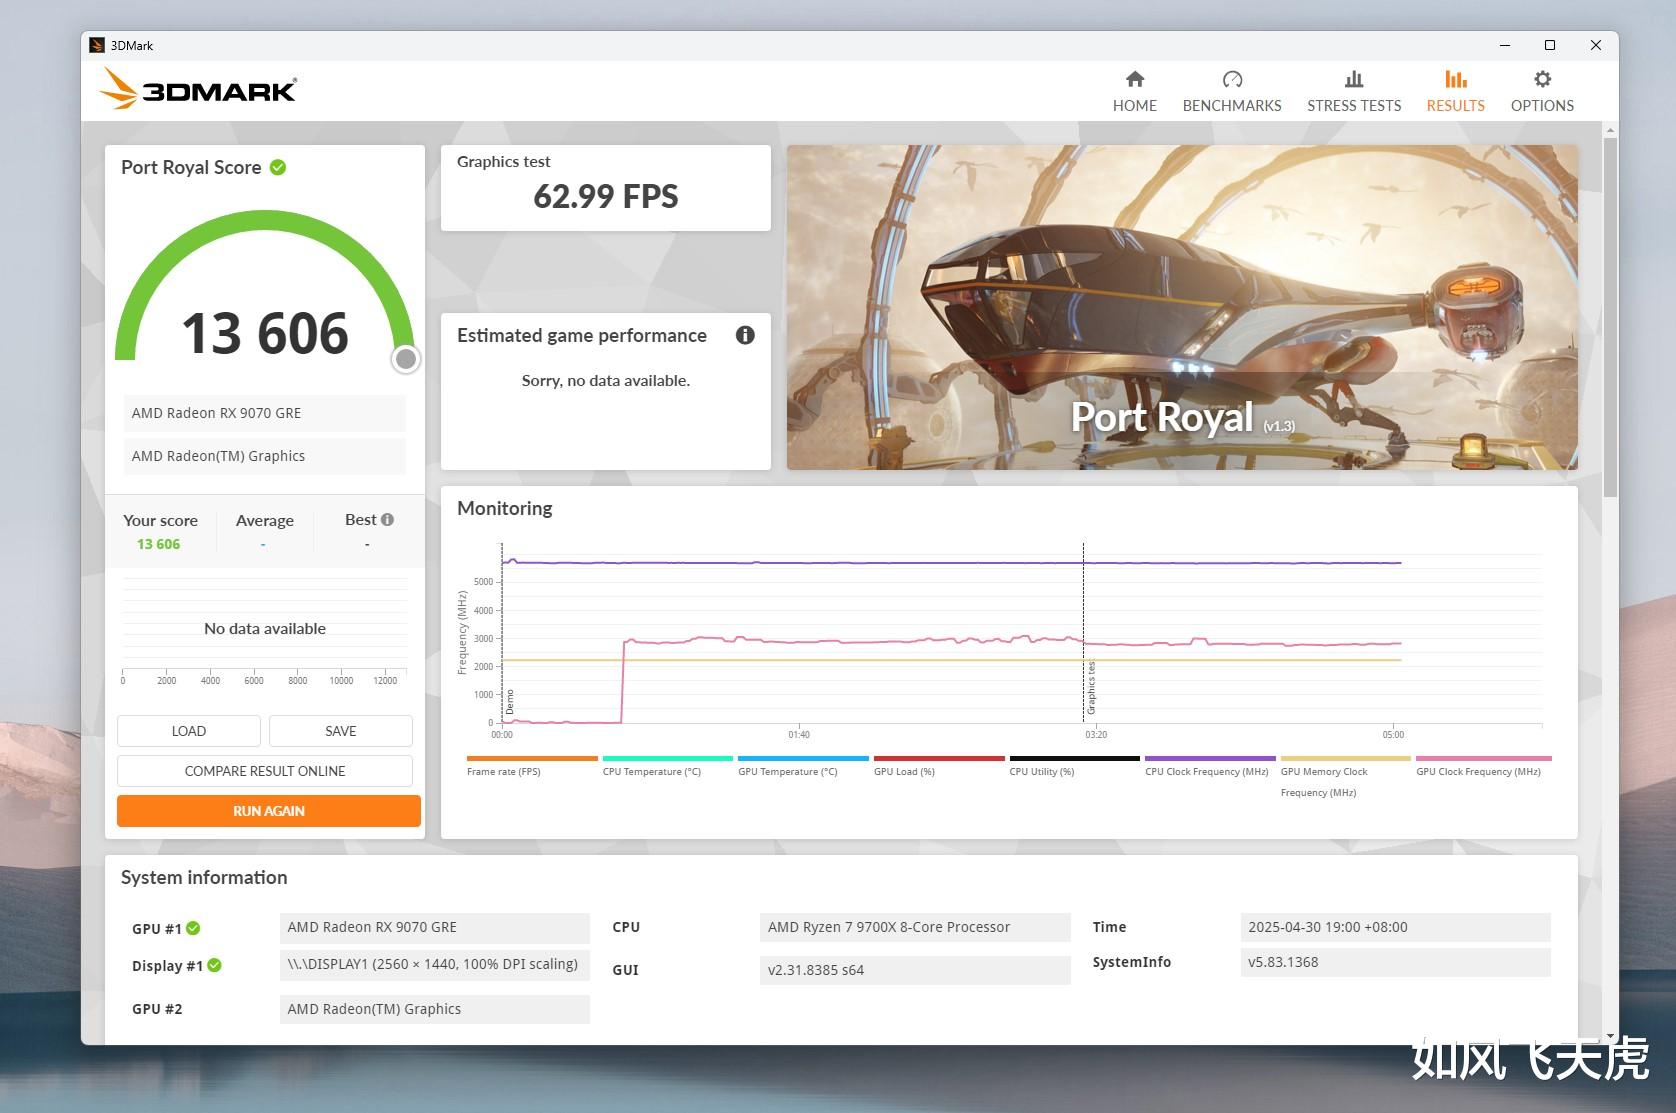Toggle CPU Utility (%) legend series
Image resolution: width=1676 pixels, height=1113 pixels.
[x=1074, y=766]
